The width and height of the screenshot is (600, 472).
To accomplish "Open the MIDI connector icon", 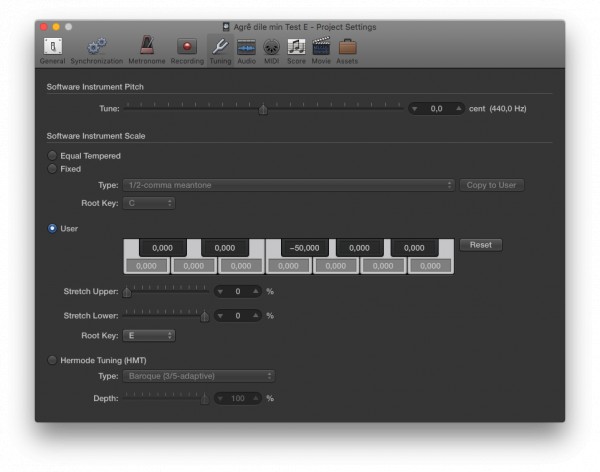I will pos(272,47).
